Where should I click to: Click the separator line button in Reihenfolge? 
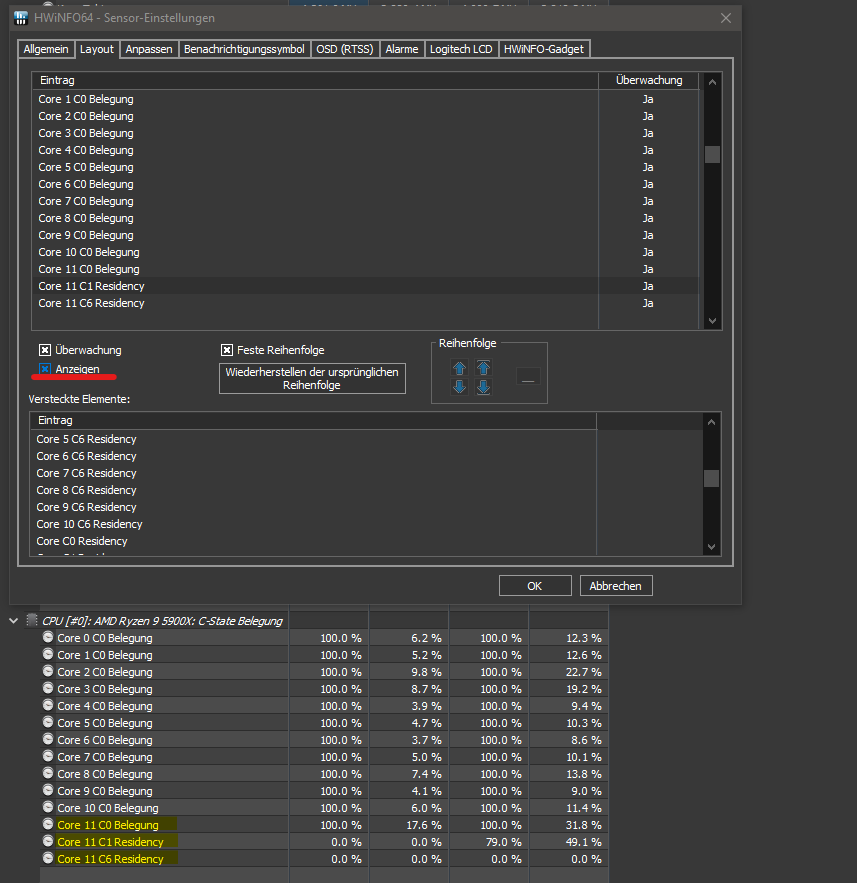[528, 376]
